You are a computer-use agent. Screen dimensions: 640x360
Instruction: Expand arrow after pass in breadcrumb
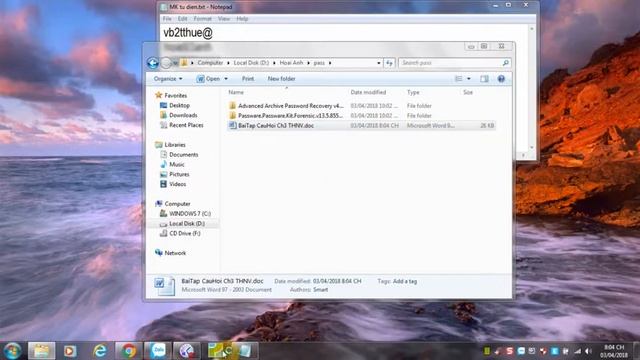pyautogui.click(x=330, y=63)
